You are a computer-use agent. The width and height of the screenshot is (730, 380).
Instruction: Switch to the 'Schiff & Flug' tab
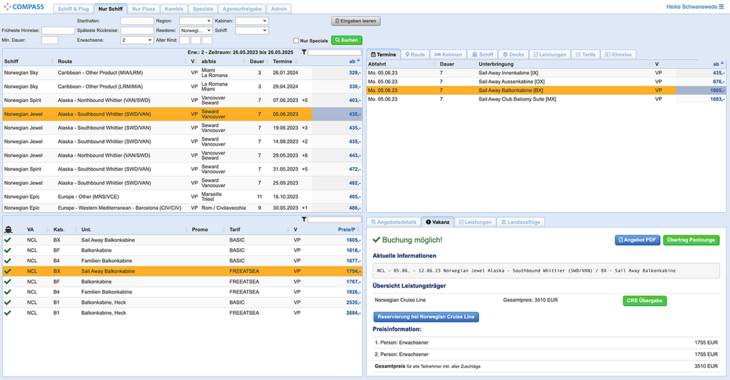[73, 9]
